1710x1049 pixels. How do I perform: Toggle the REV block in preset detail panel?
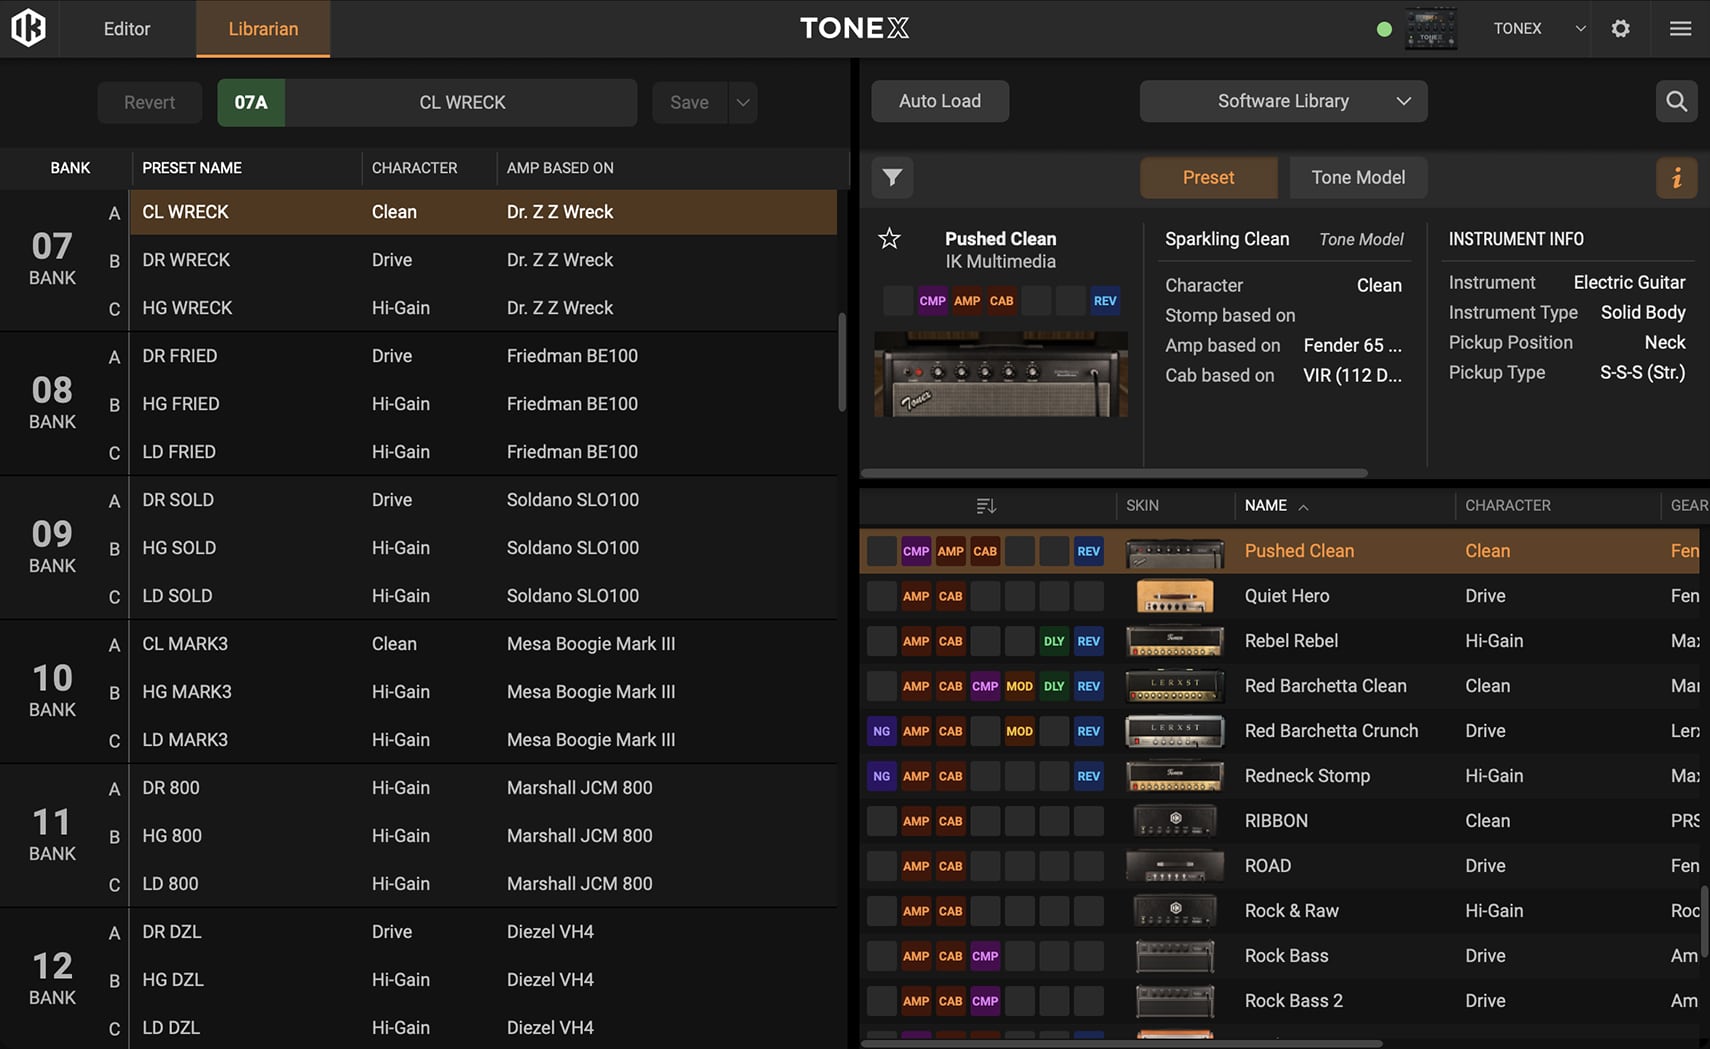click(1104, 301)
